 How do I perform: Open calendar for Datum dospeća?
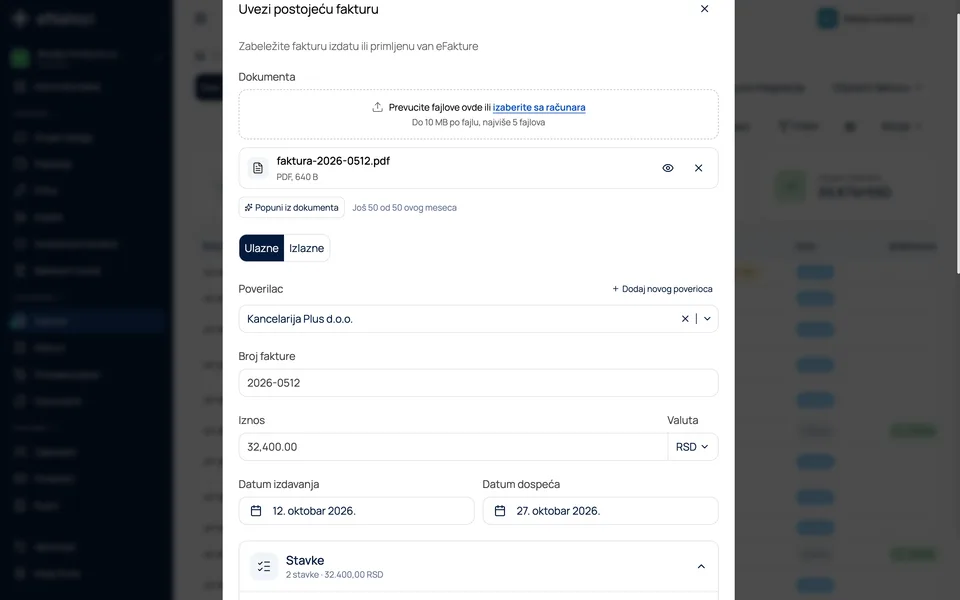tap(500, 511)
